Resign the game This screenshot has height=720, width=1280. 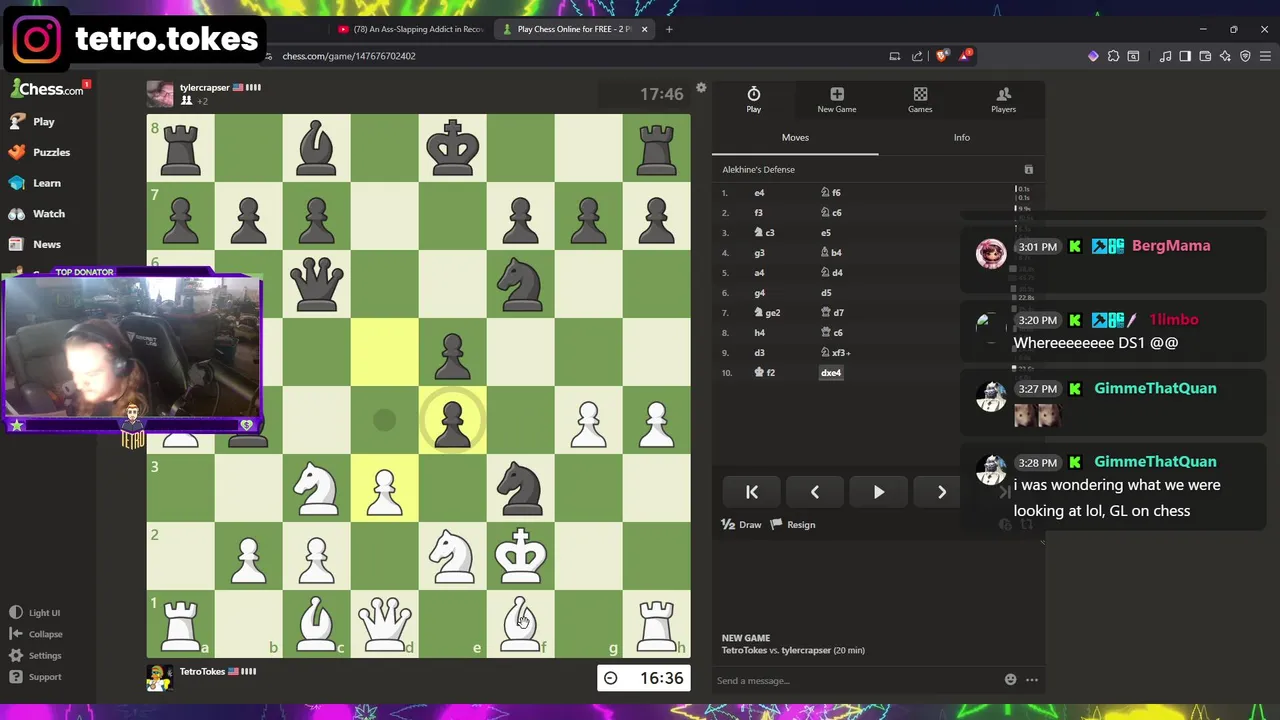point(794,525)
